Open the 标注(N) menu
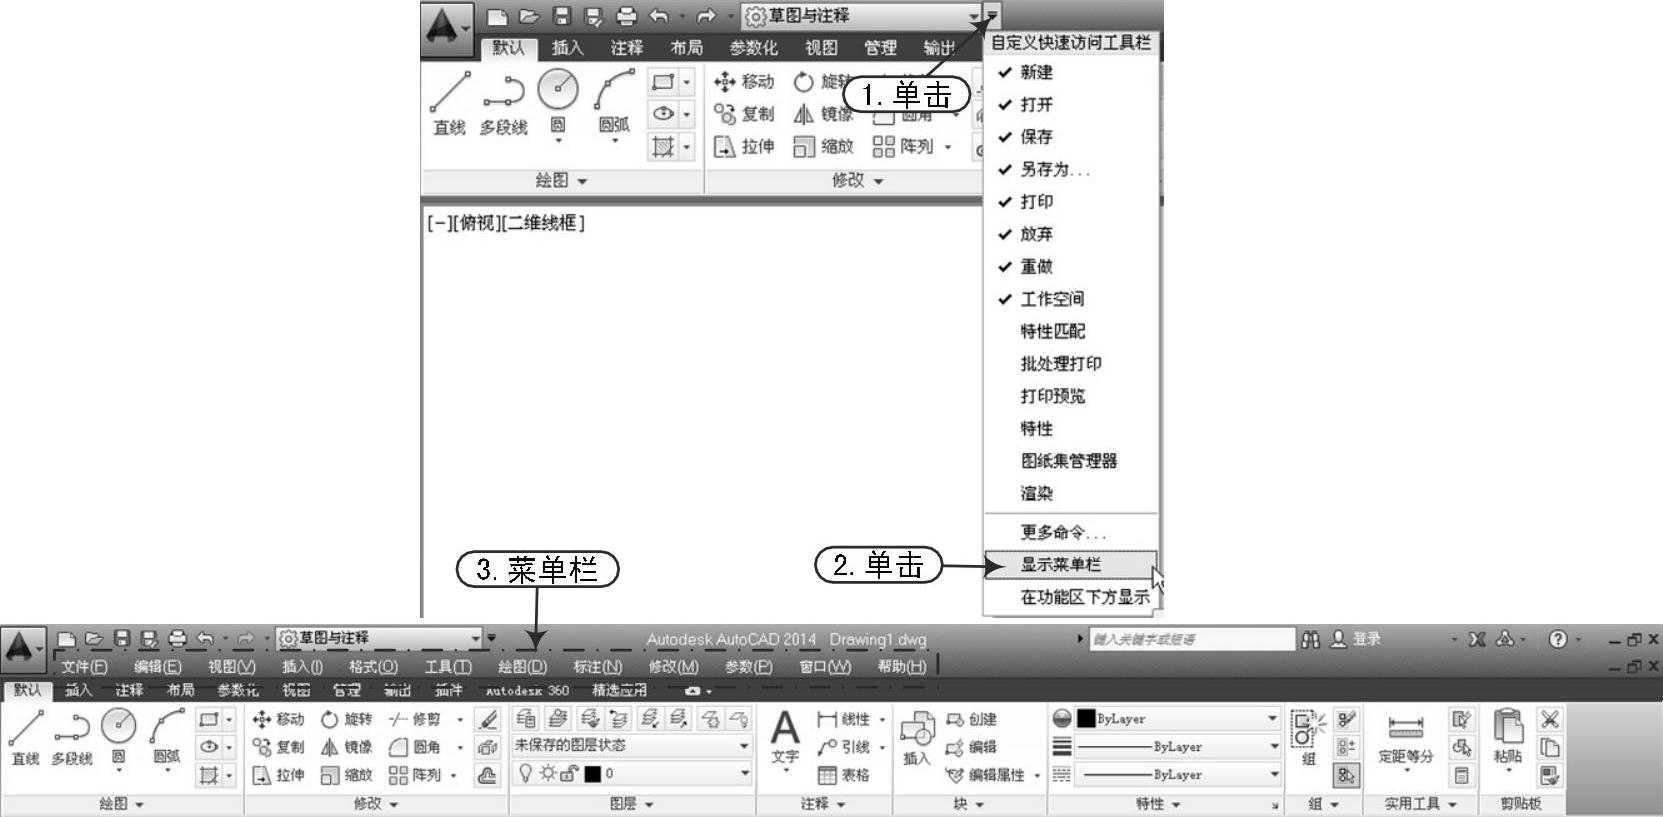This screenshot has width=1663, height=817. click(597, 667)
